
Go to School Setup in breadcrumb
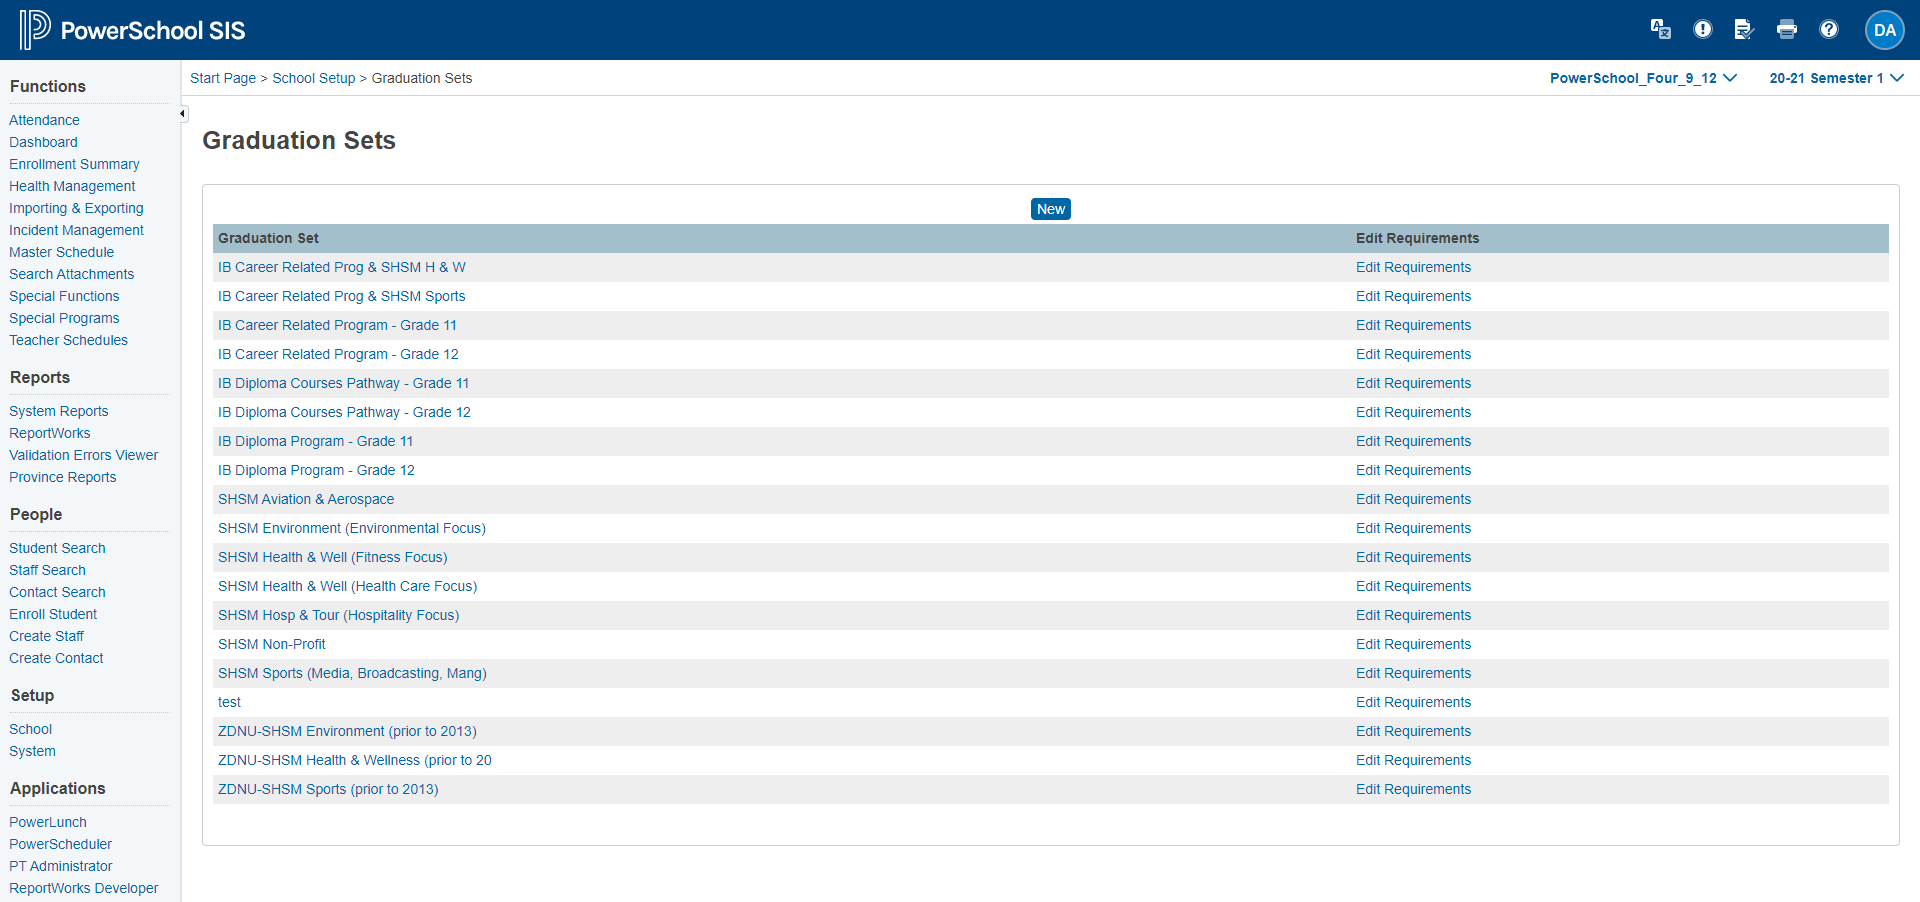313,78
